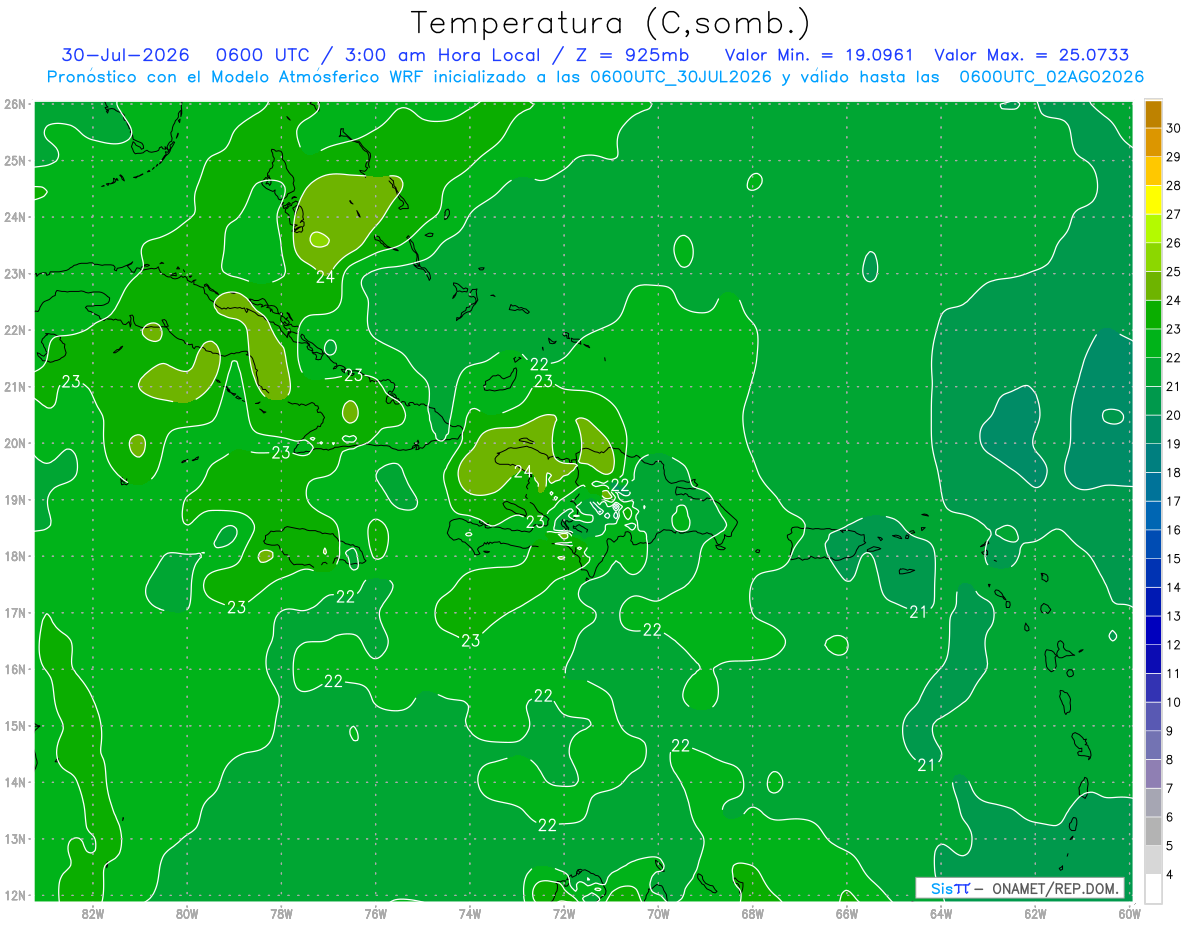
Task: Click the "78W" longitude axis label
Action: 281,913
